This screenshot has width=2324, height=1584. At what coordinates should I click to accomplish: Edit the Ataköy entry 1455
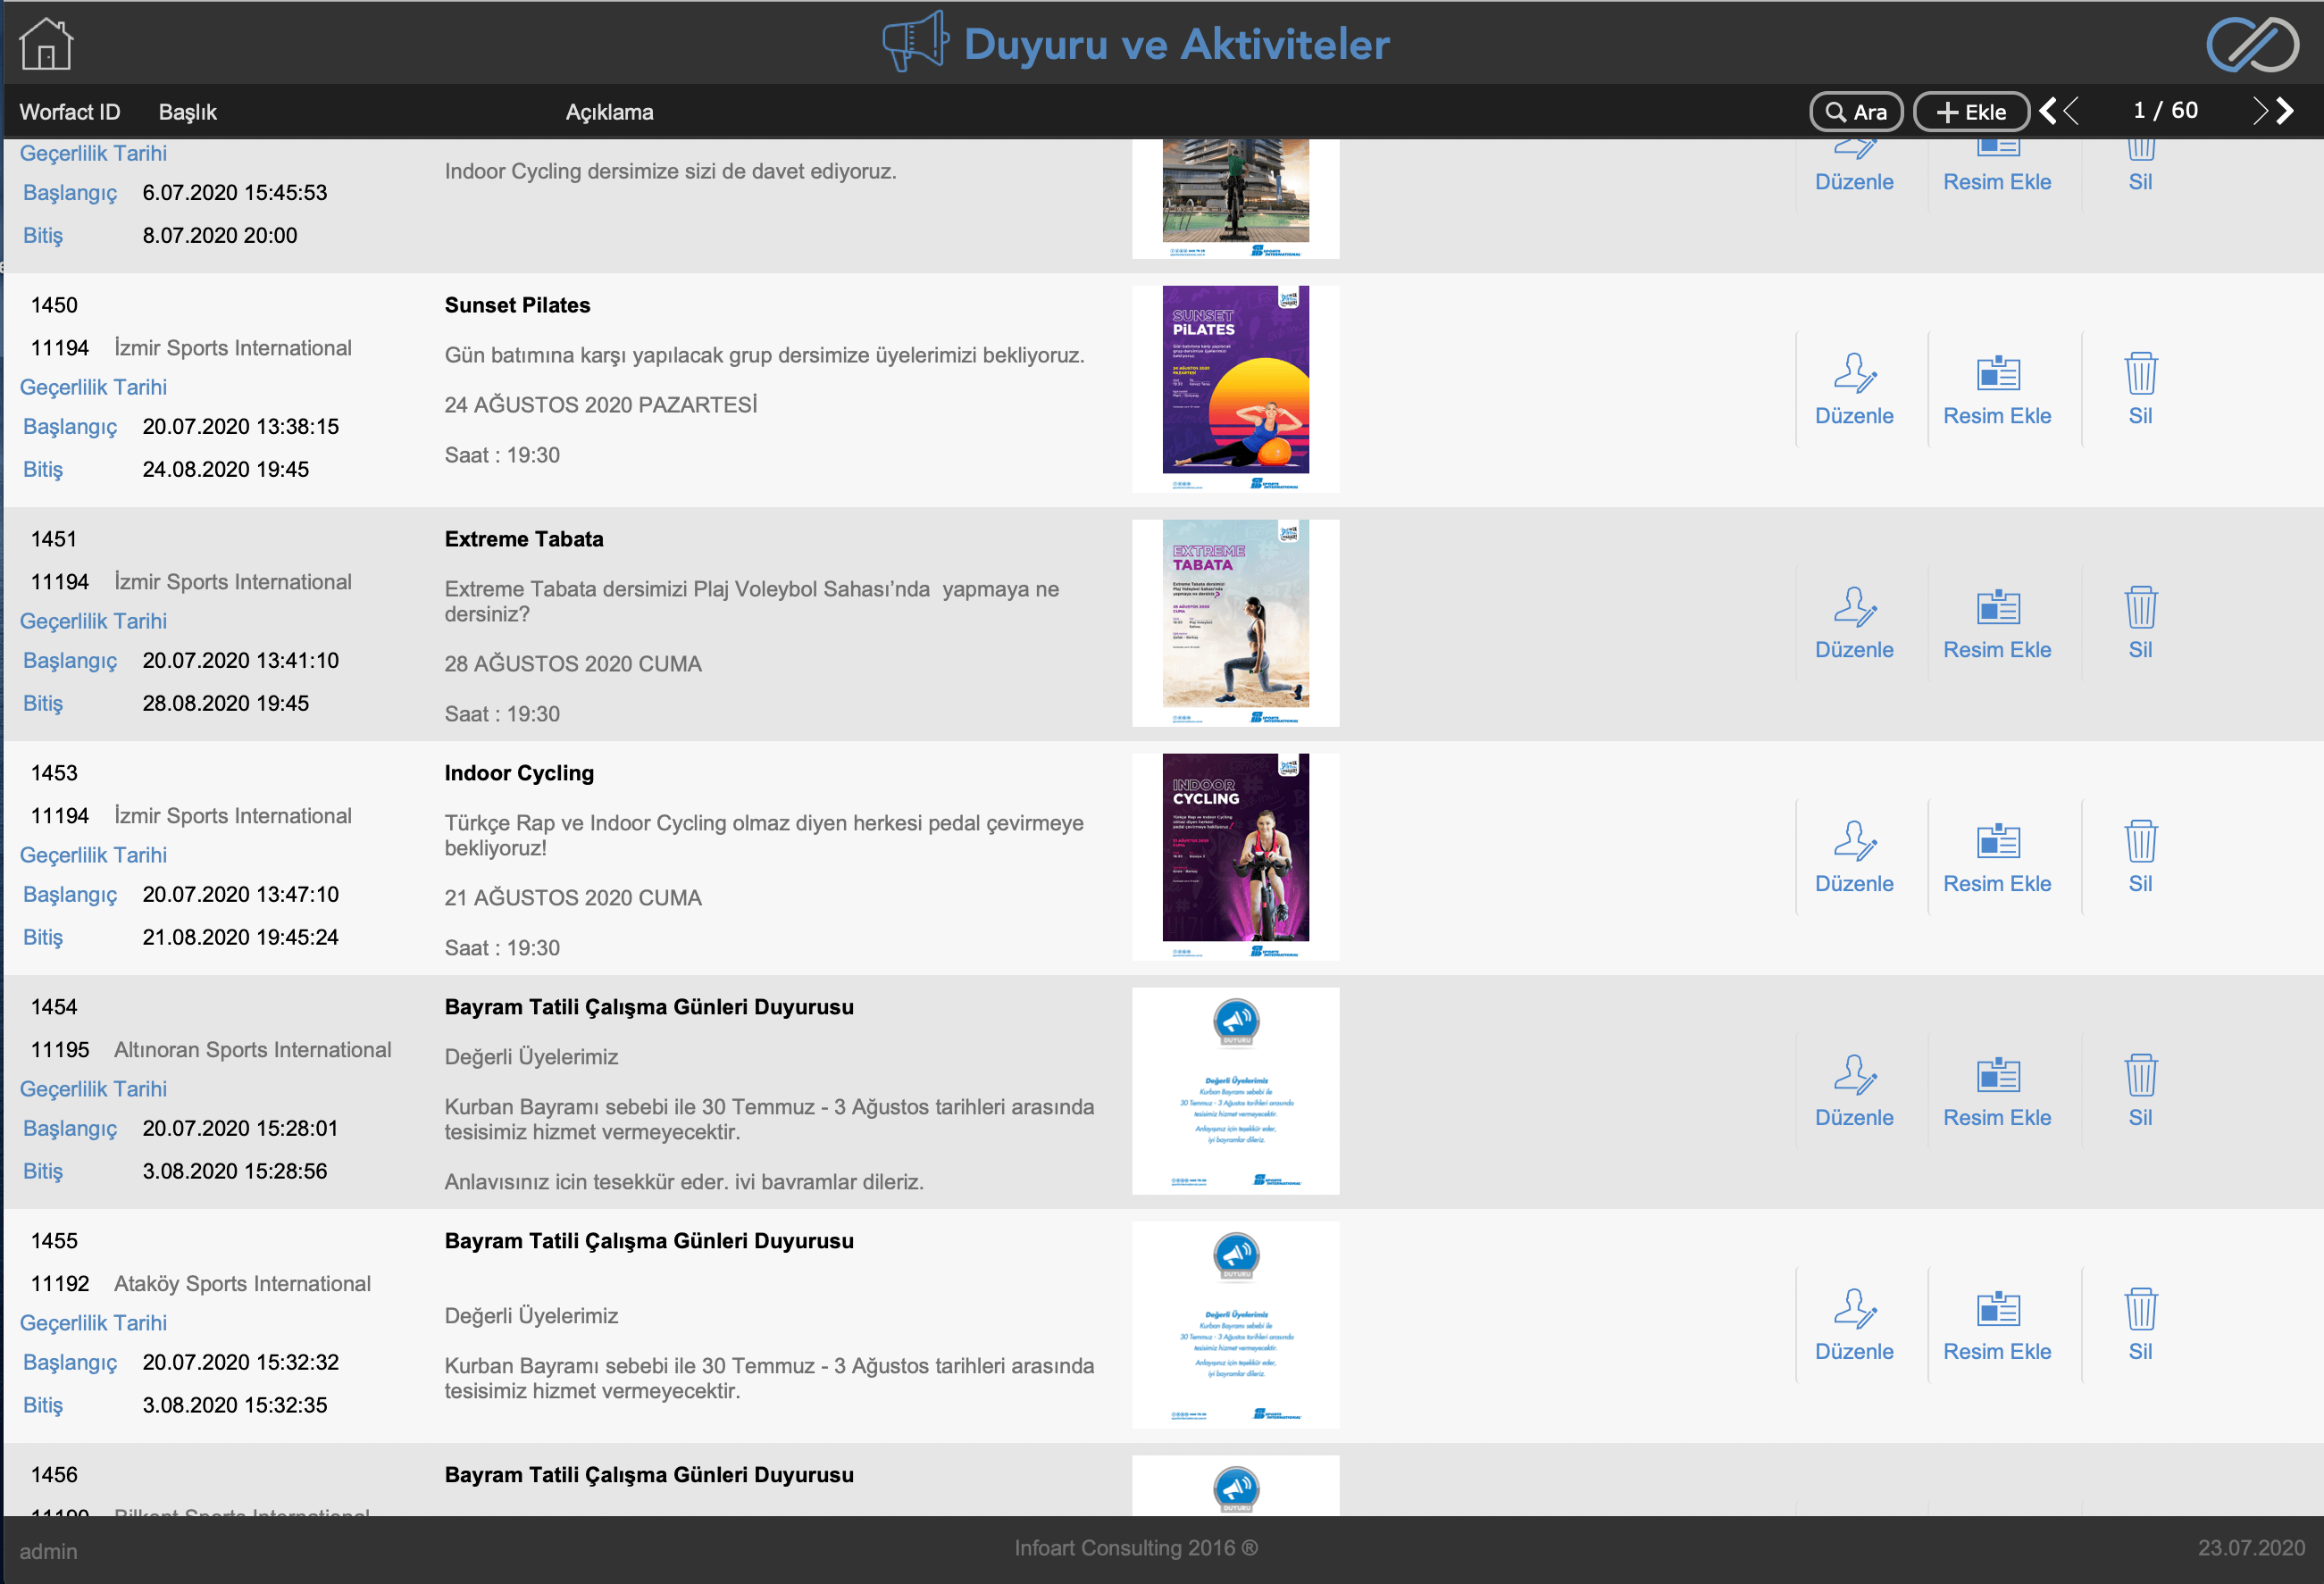coord(1854,1326)
